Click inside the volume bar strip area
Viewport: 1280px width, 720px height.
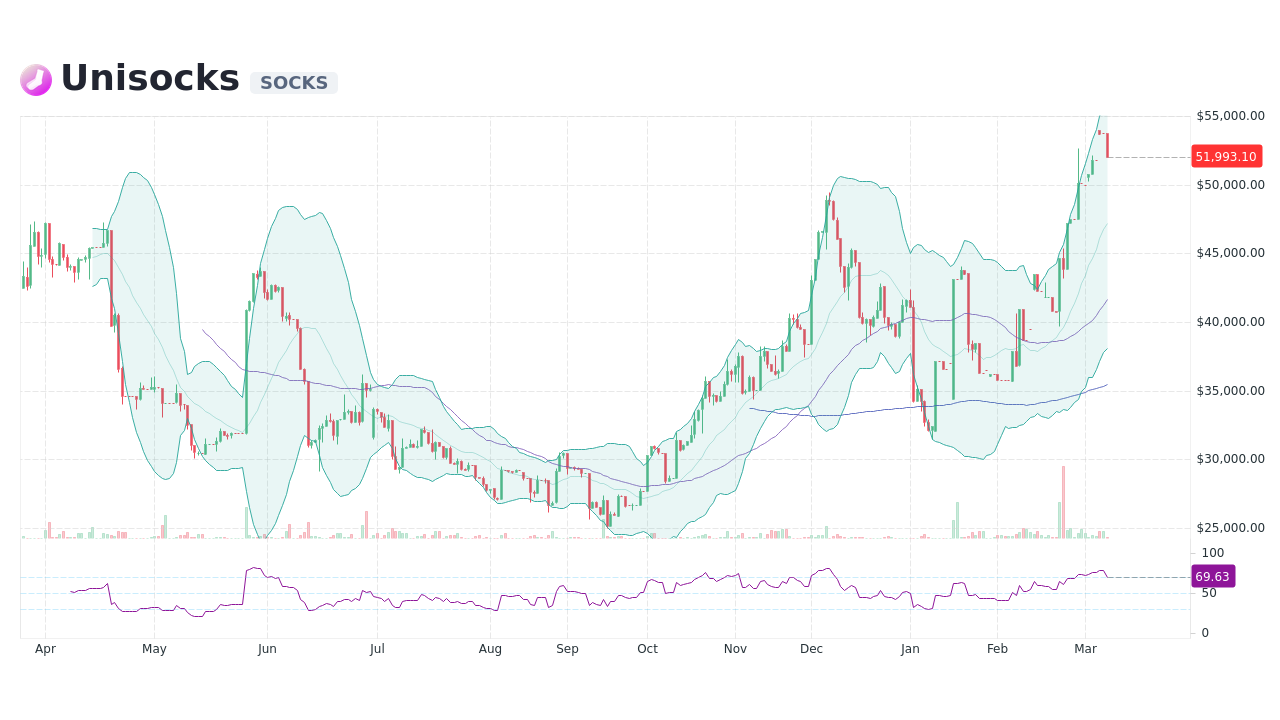click(x=600, y=530)
